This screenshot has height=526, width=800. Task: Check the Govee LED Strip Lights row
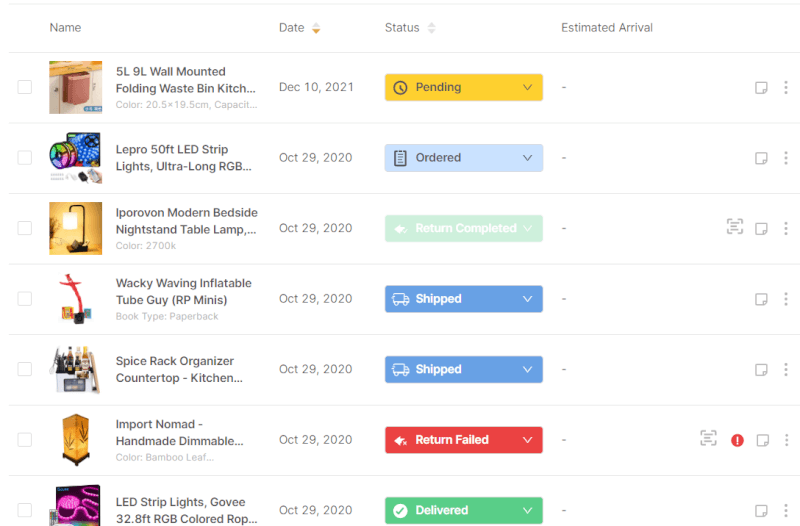pos(24,510)
